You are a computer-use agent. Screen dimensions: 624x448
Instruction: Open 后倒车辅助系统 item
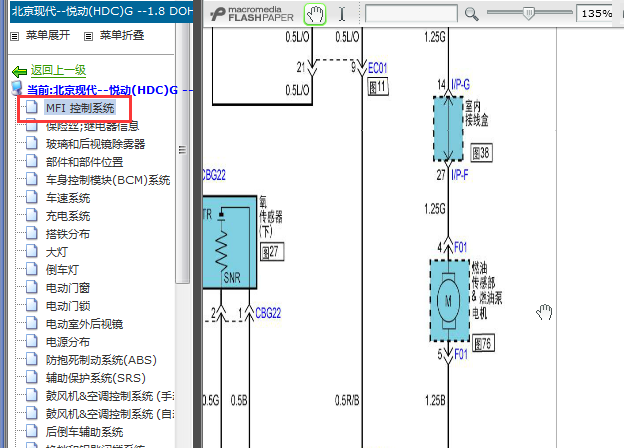(x=84, y=432)
